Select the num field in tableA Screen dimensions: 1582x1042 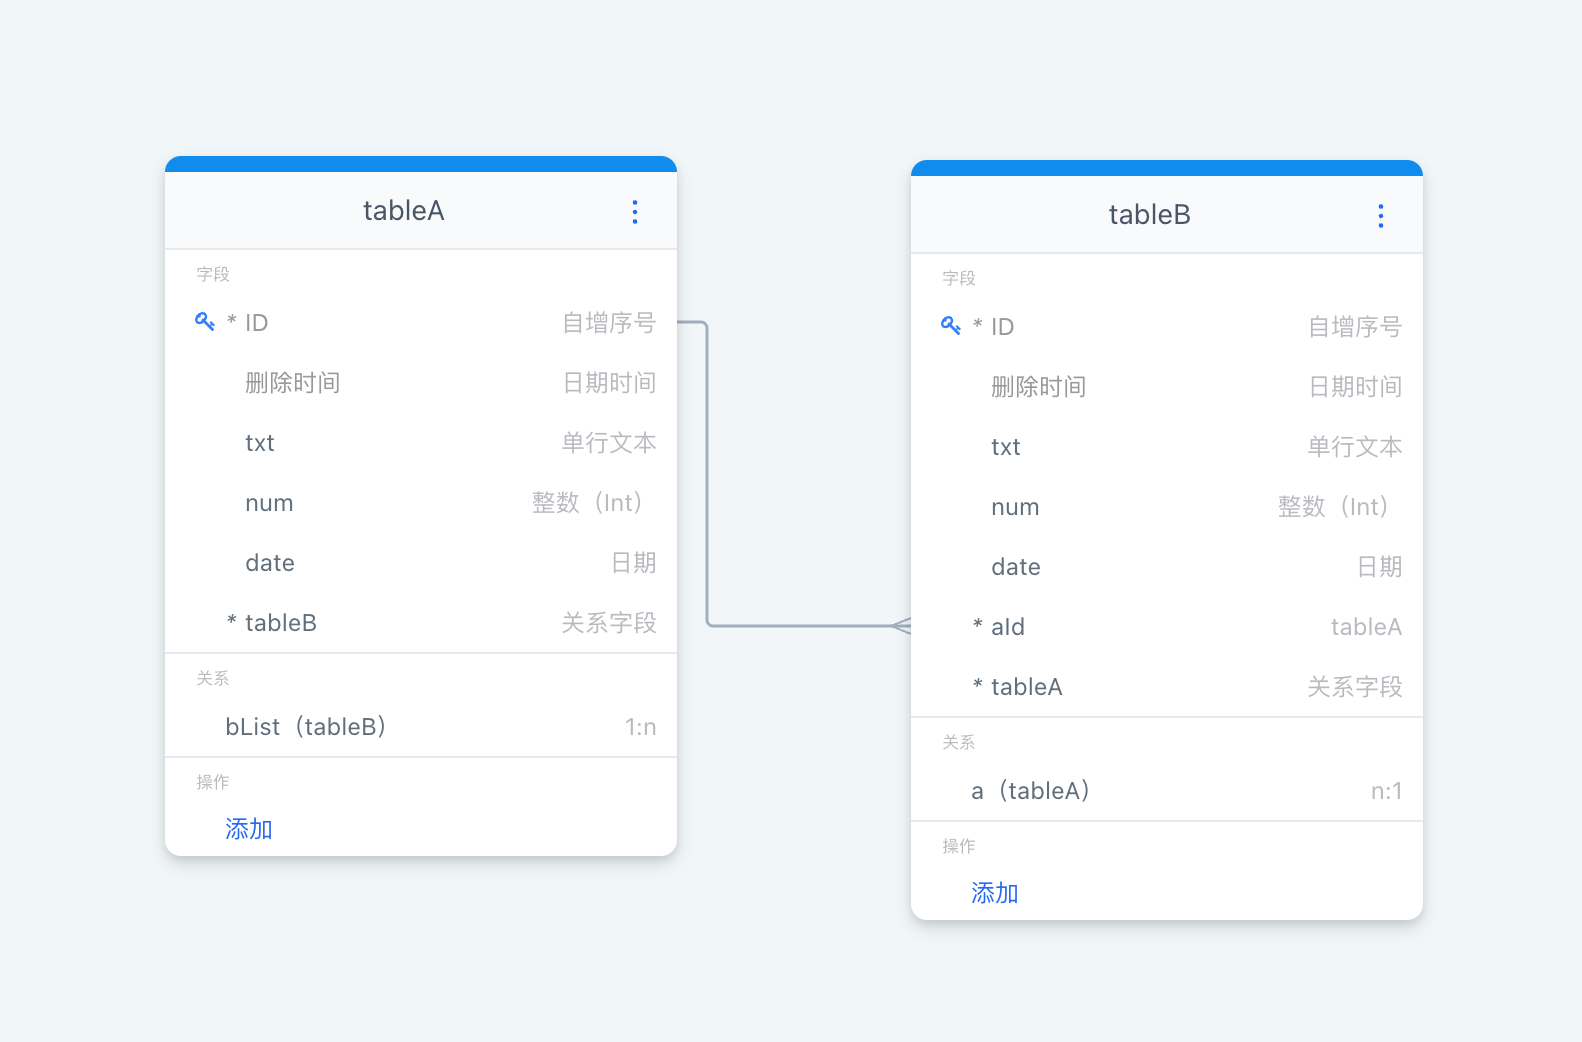point(421,503)
